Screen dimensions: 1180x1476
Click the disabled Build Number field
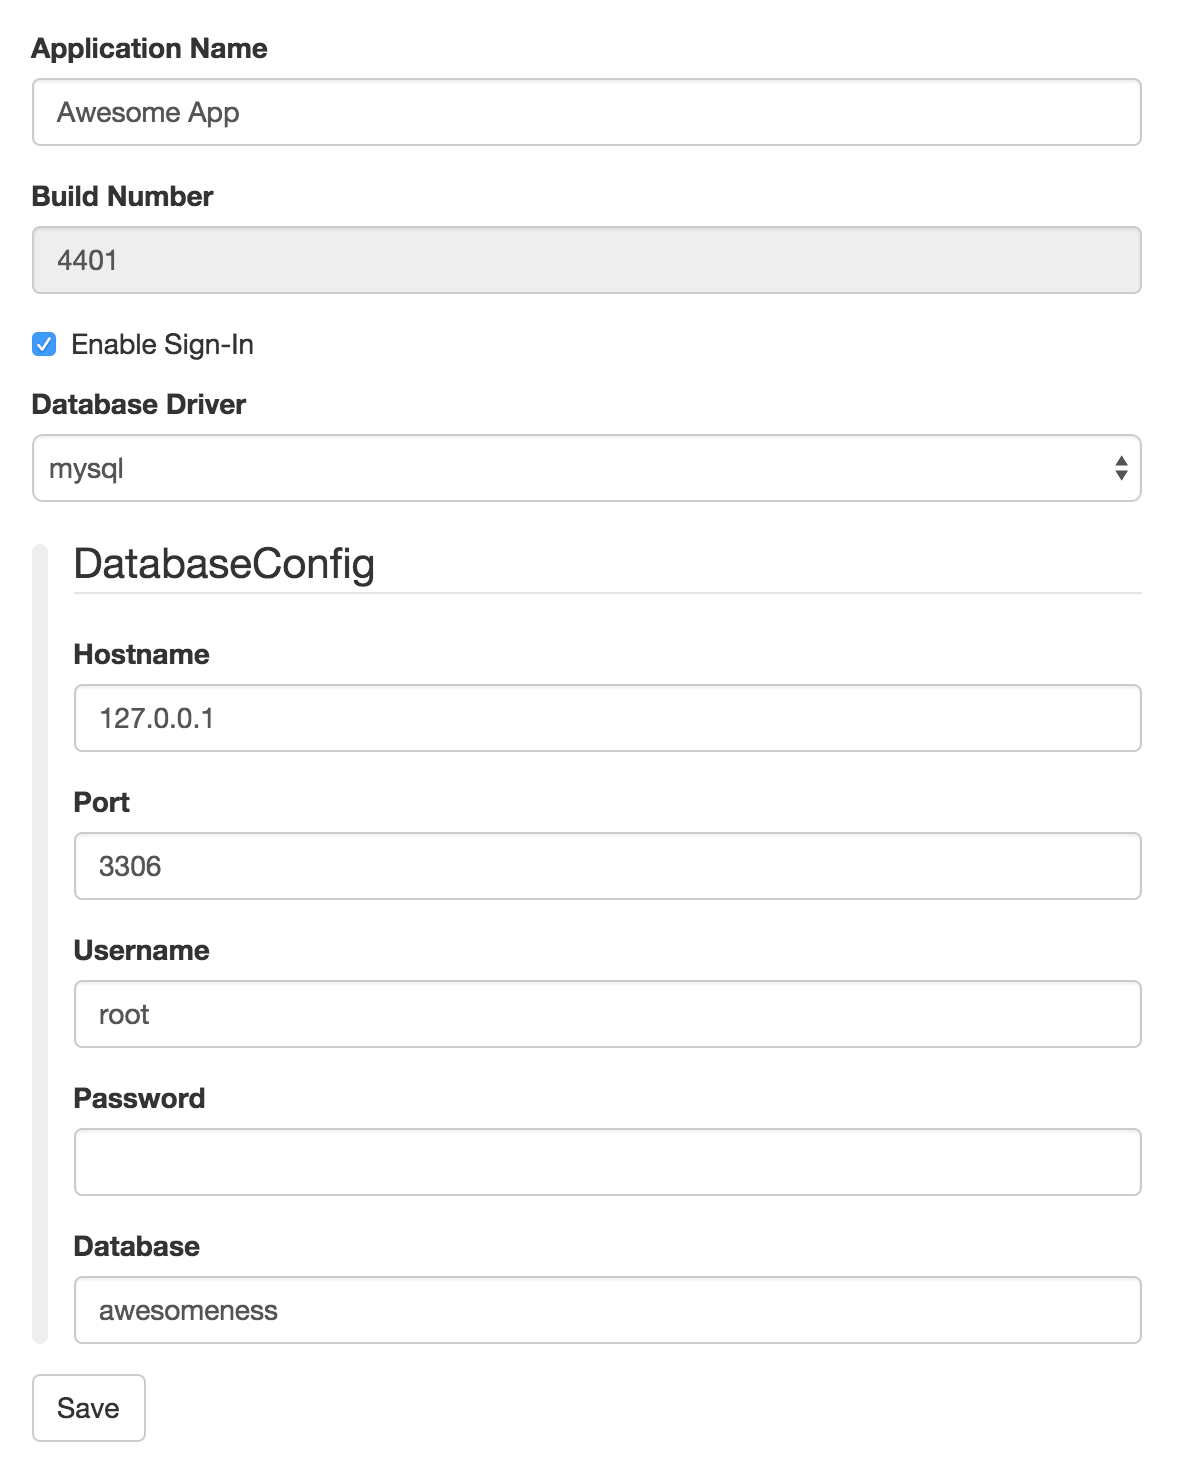click(587, 260)
